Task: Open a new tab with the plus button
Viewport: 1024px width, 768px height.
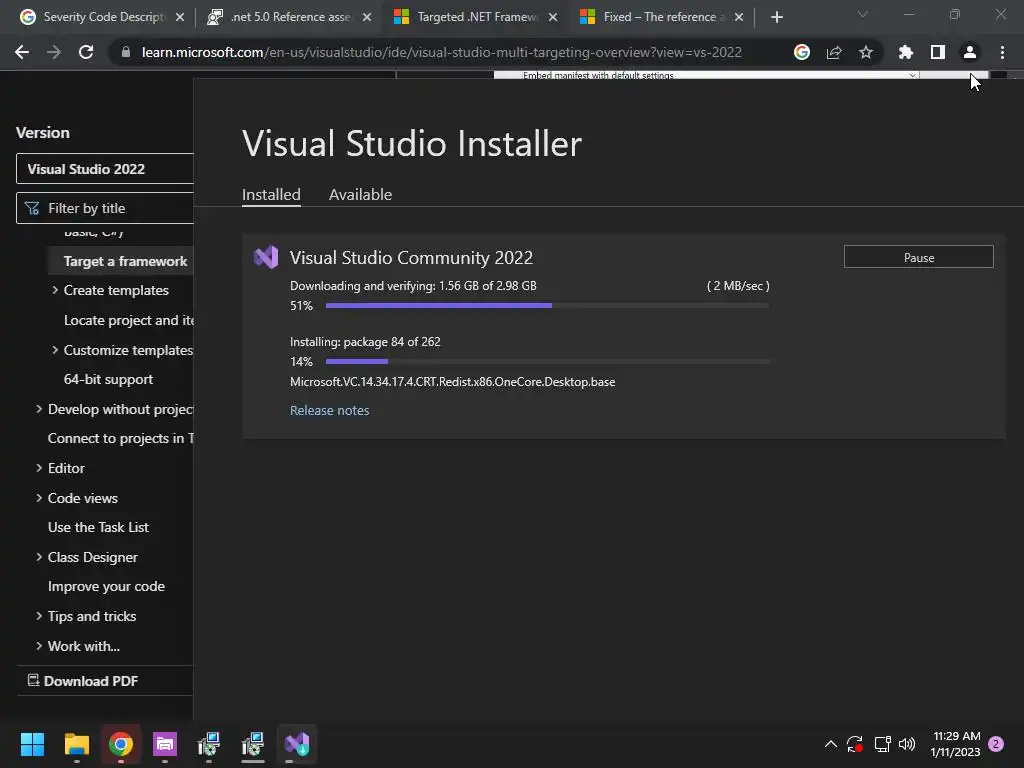Action: tap(776, 17)
